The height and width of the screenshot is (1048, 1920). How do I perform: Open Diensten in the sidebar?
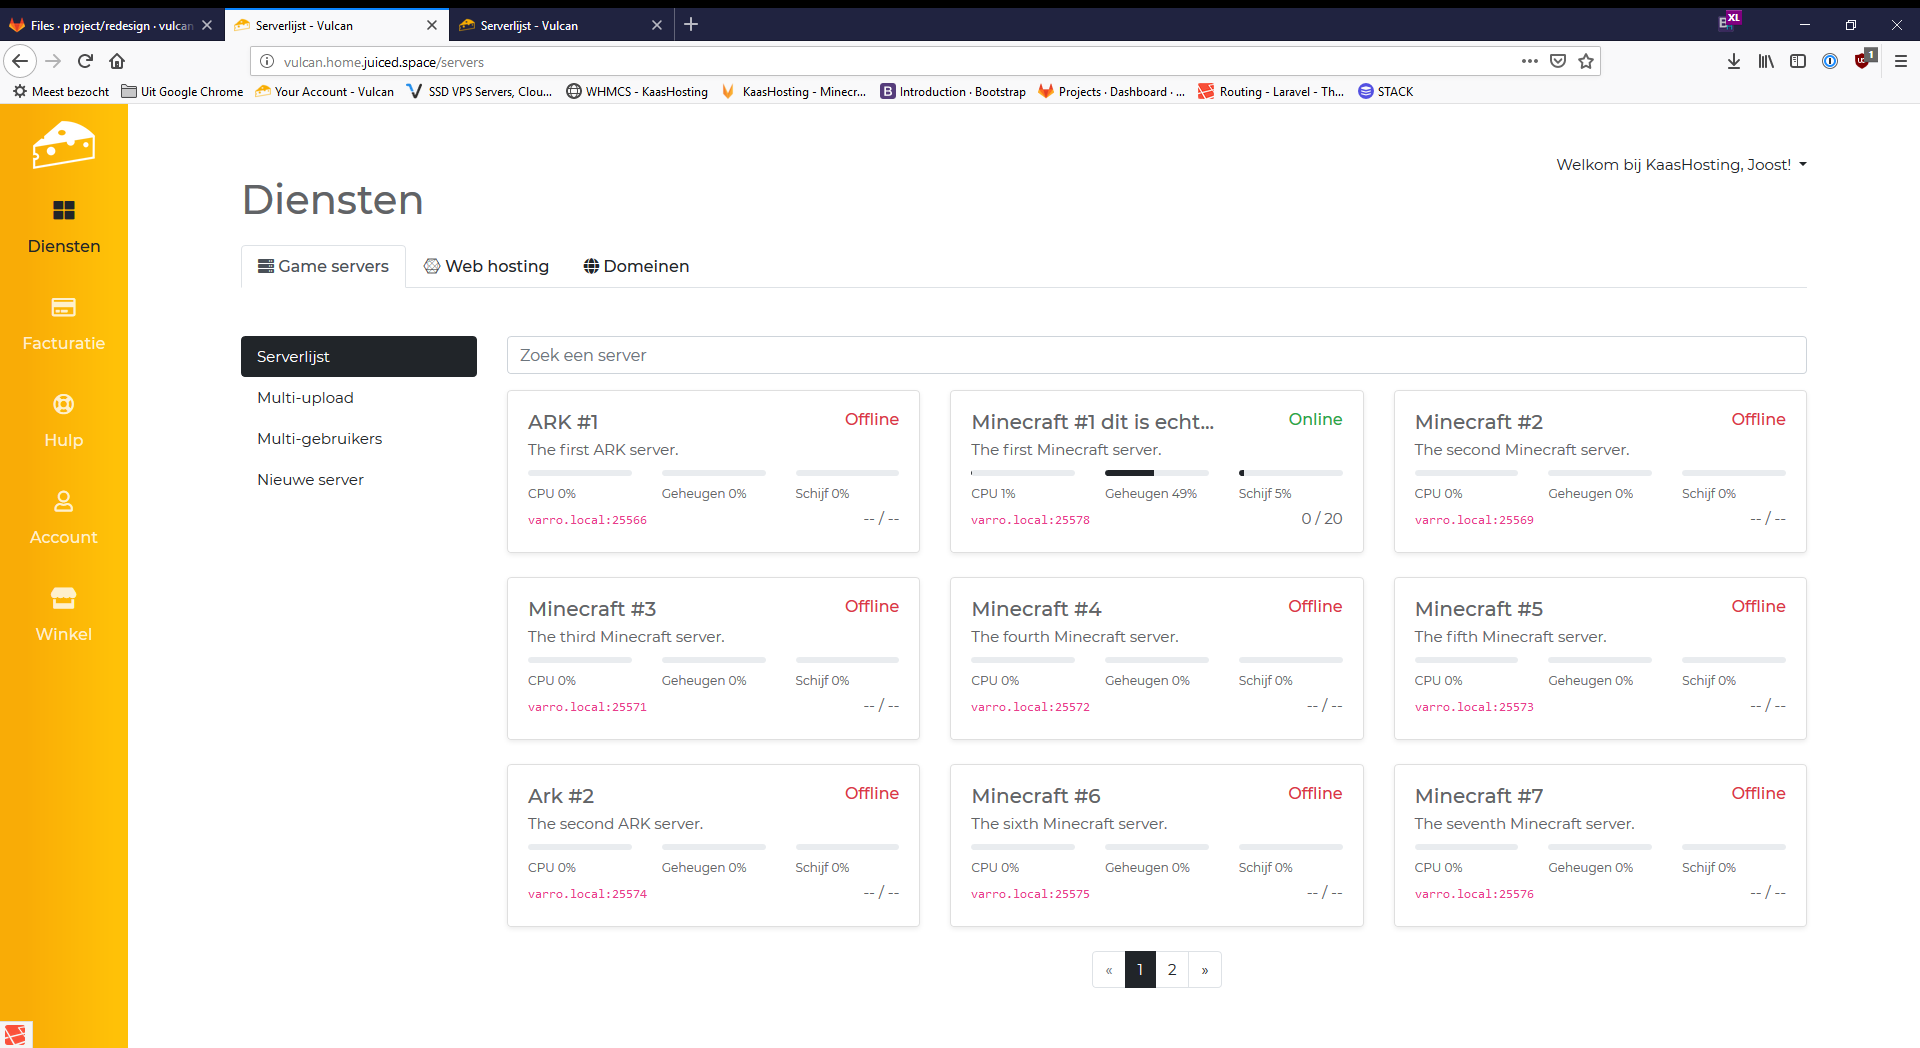pyautogui.click(x=63, y=226)
